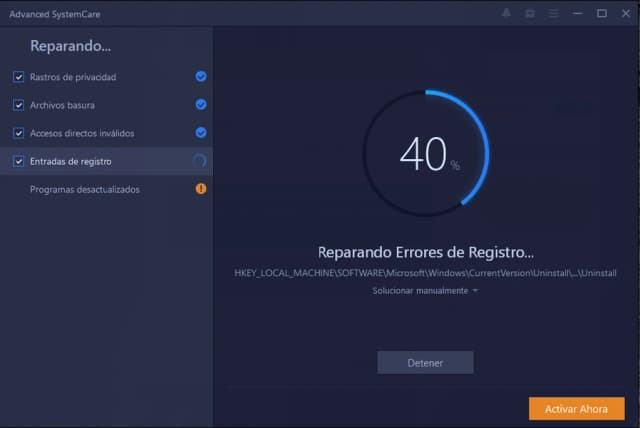
Task: Click the Detener button to stop repair
Action: 425,362
